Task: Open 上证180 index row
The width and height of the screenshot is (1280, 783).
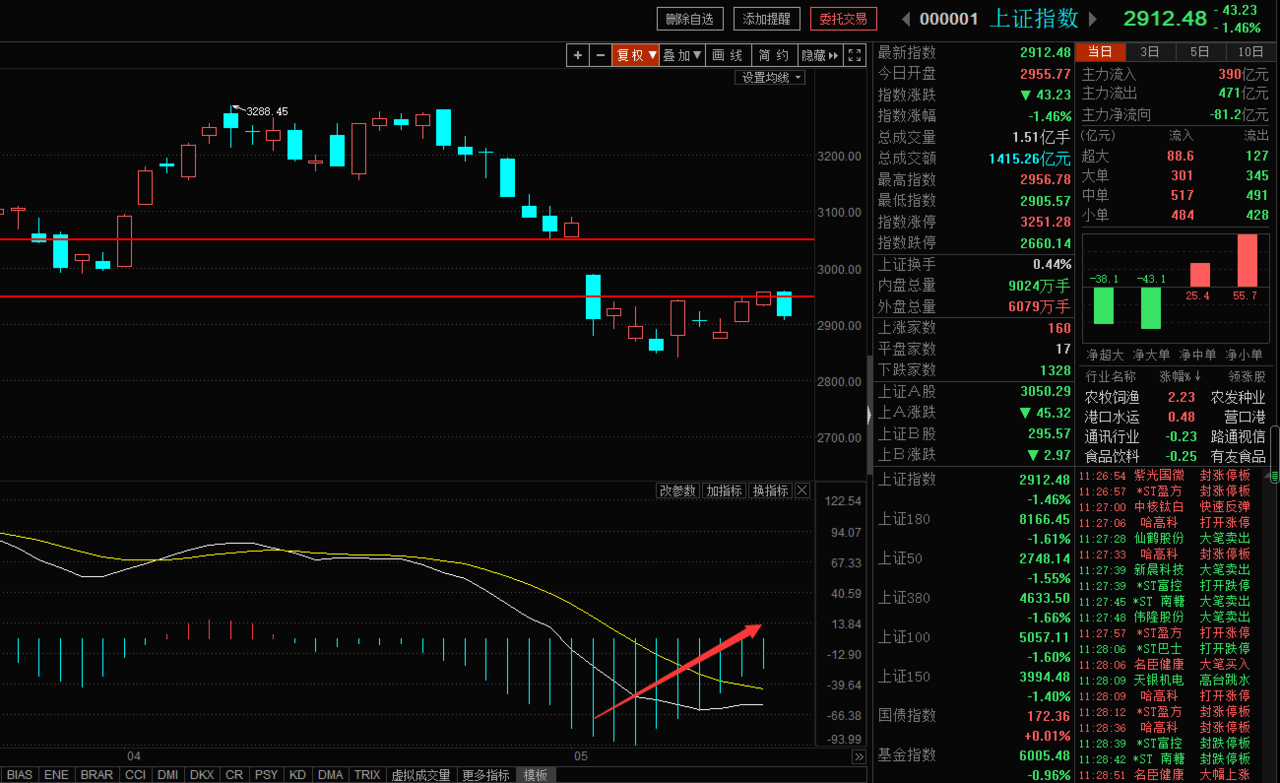Action: click(x=975, y=528)
